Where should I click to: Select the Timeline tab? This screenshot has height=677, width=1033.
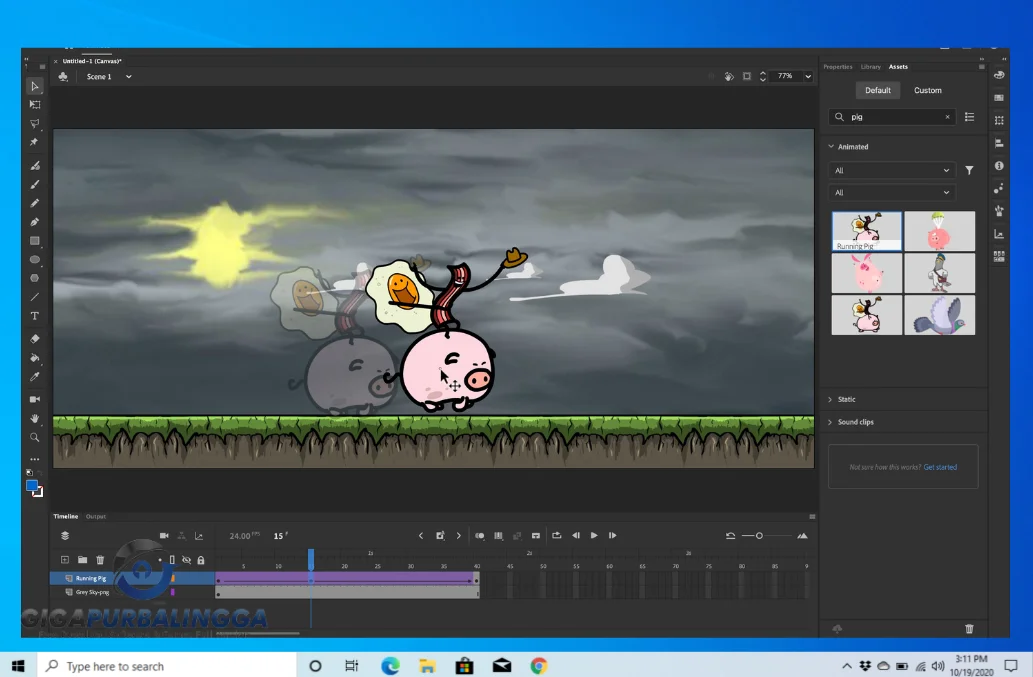point(65,516)
